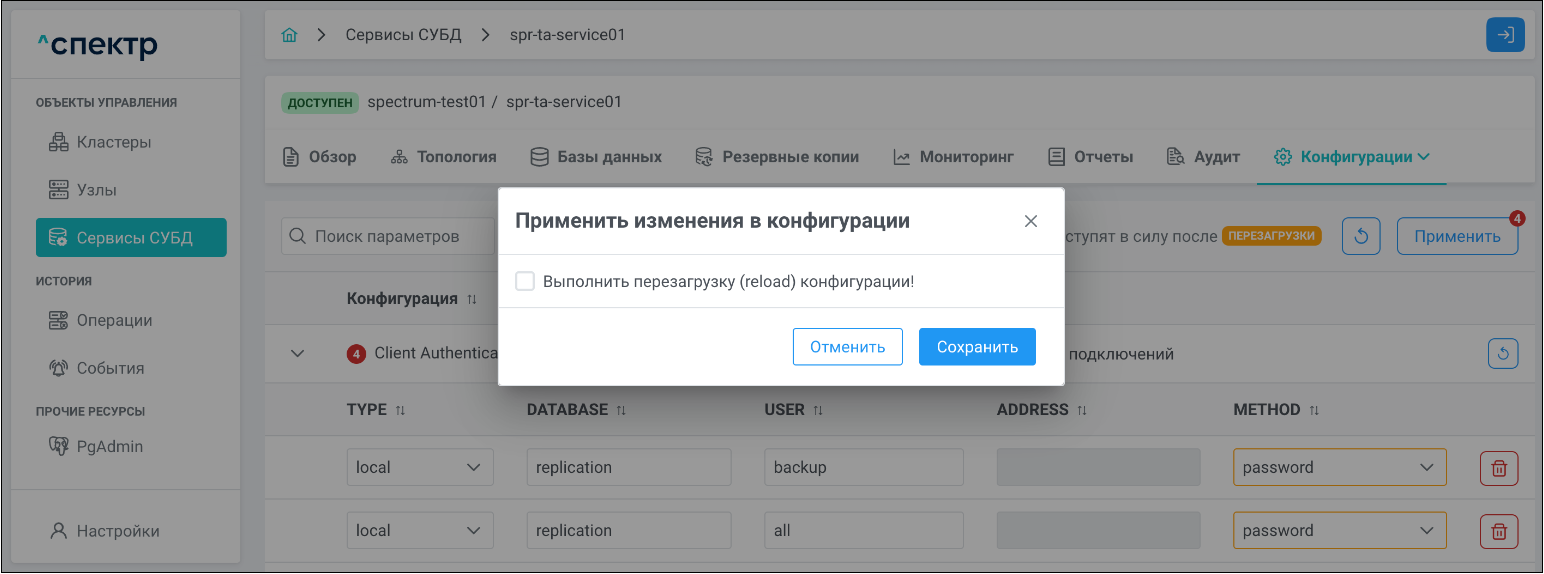
Task: Delete the backup user rule row
Action: (1498, 468)
